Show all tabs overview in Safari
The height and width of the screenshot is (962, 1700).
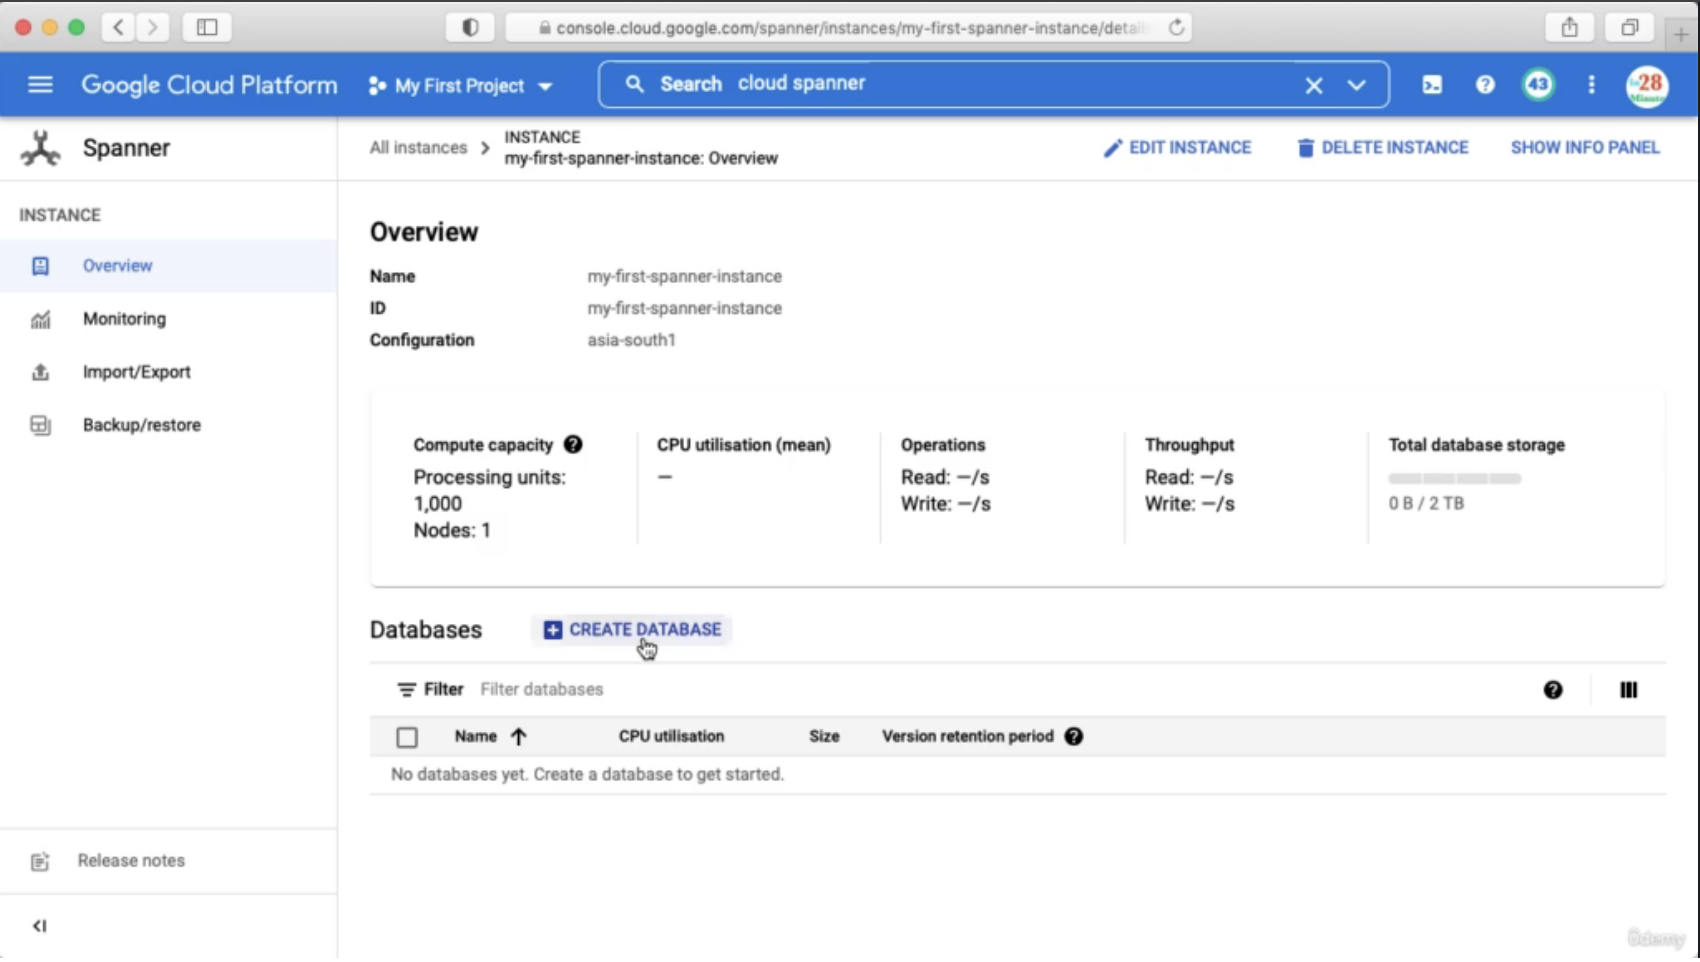(1629, 27)
